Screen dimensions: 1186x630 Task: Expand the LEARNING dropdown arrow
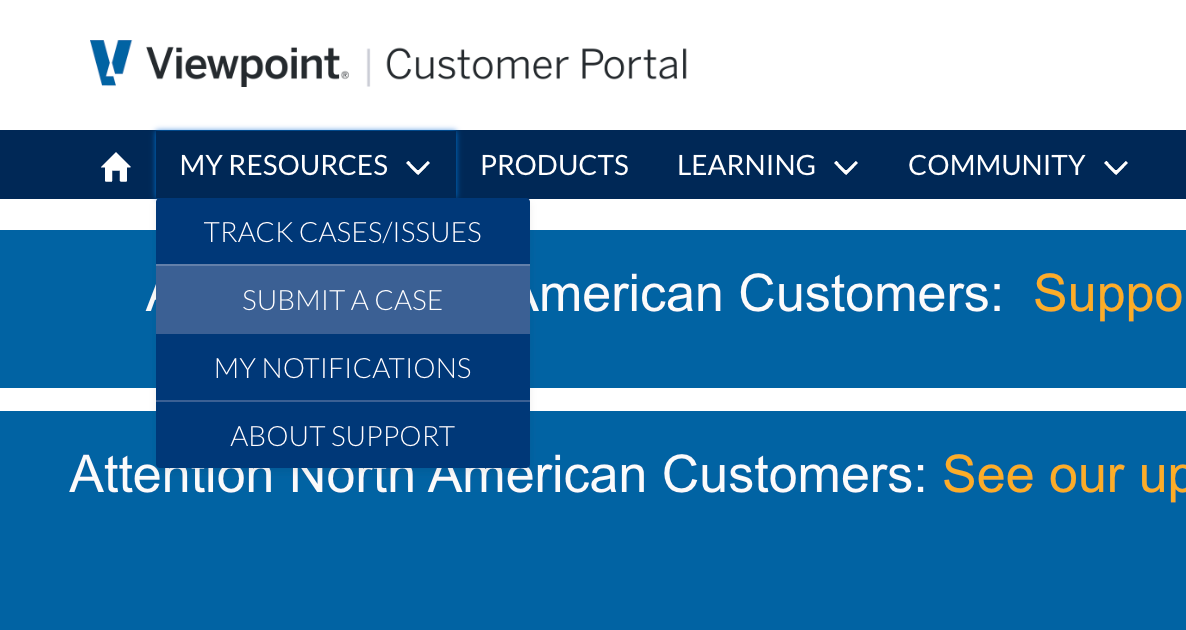[846, 167]
